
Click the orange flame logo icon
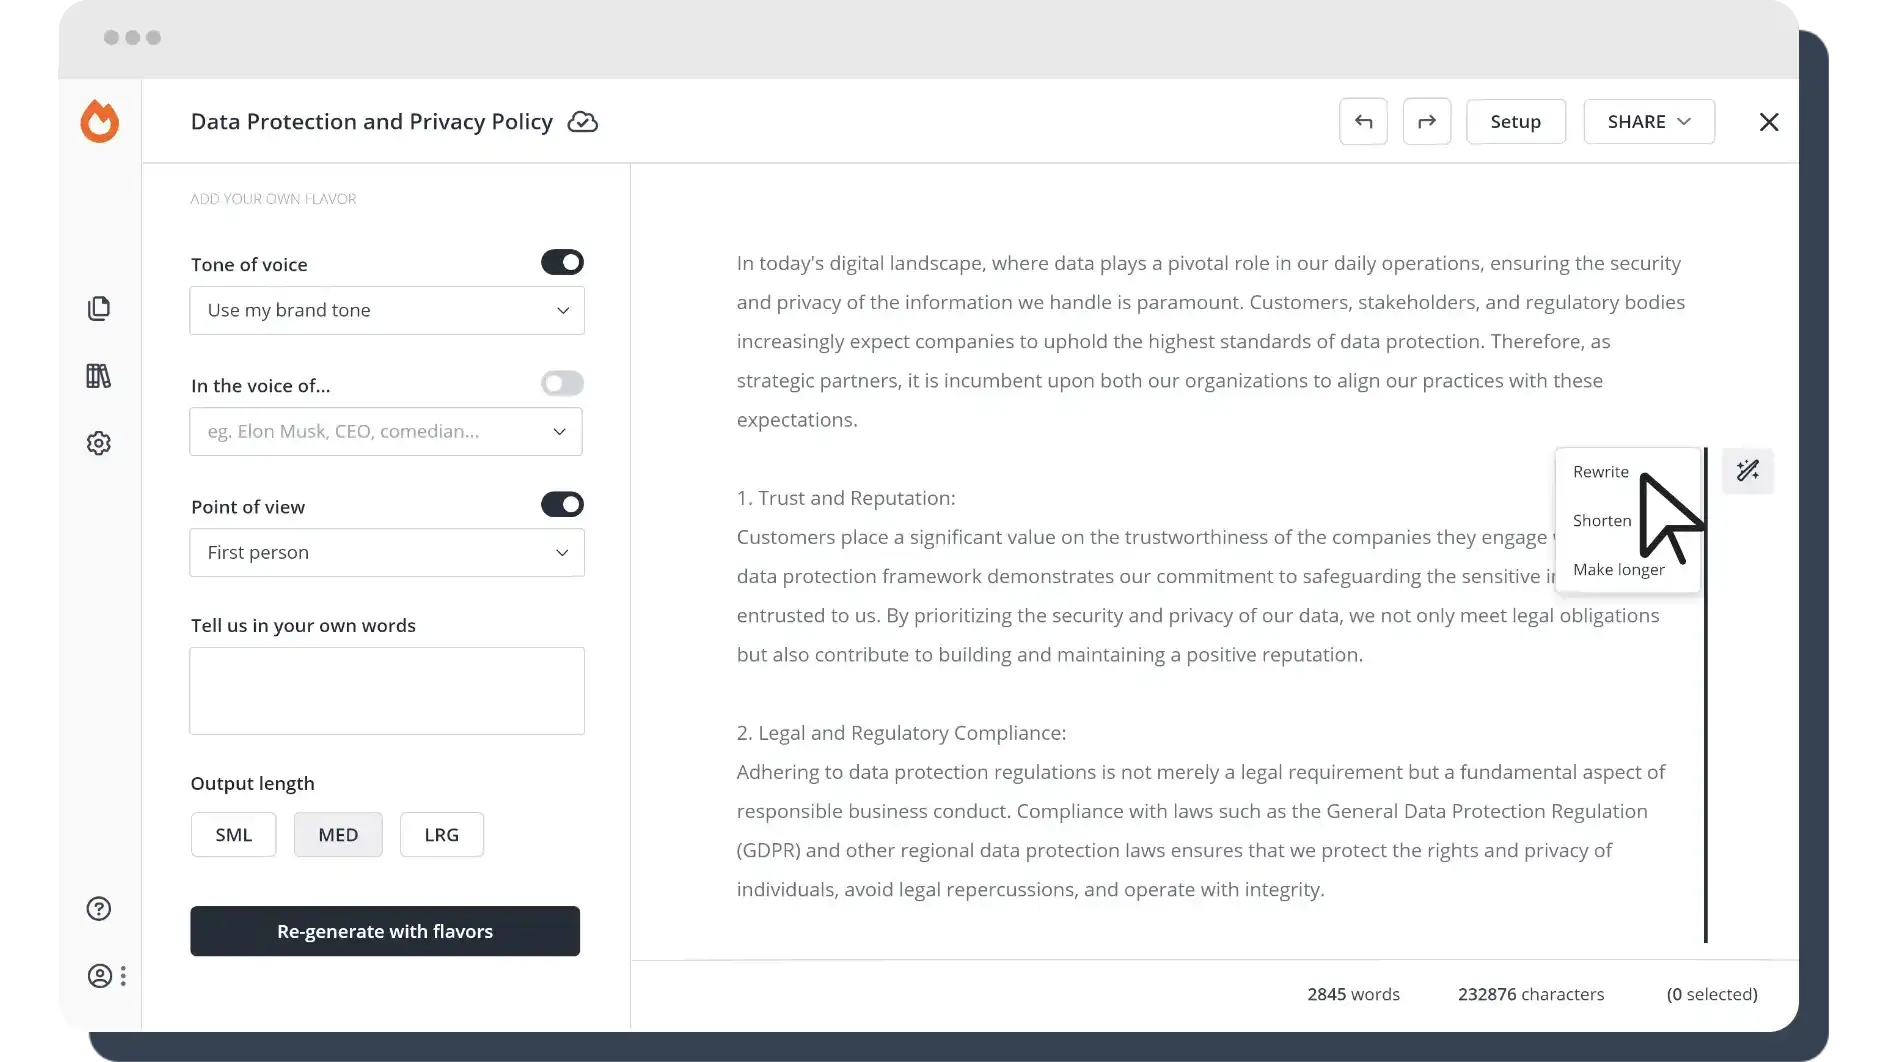(100, 122)
